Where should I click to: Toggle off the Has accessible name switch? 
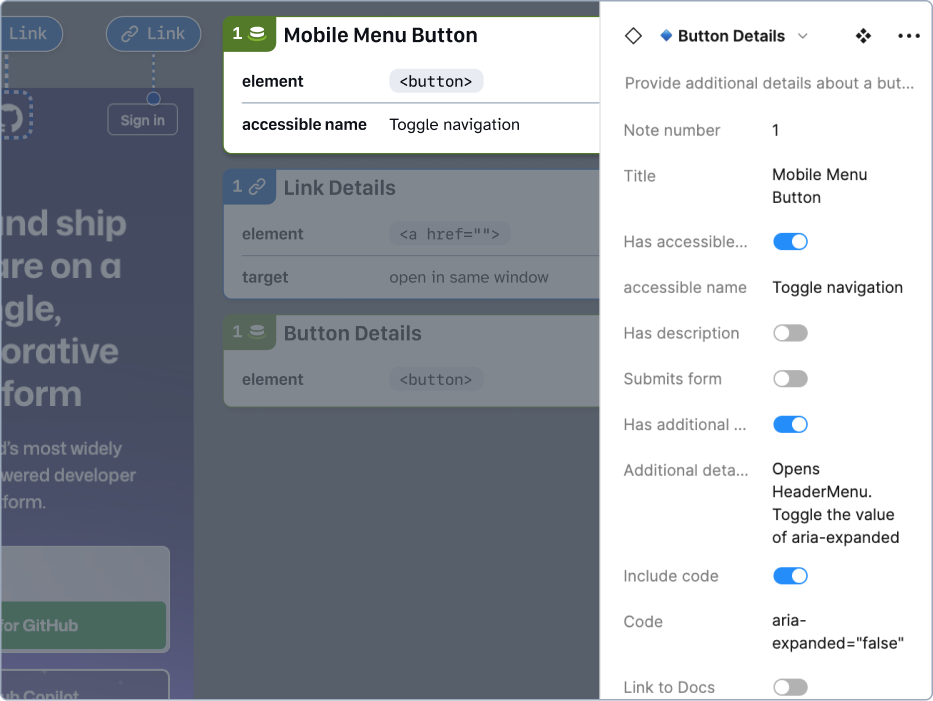(x=790, y=242)
